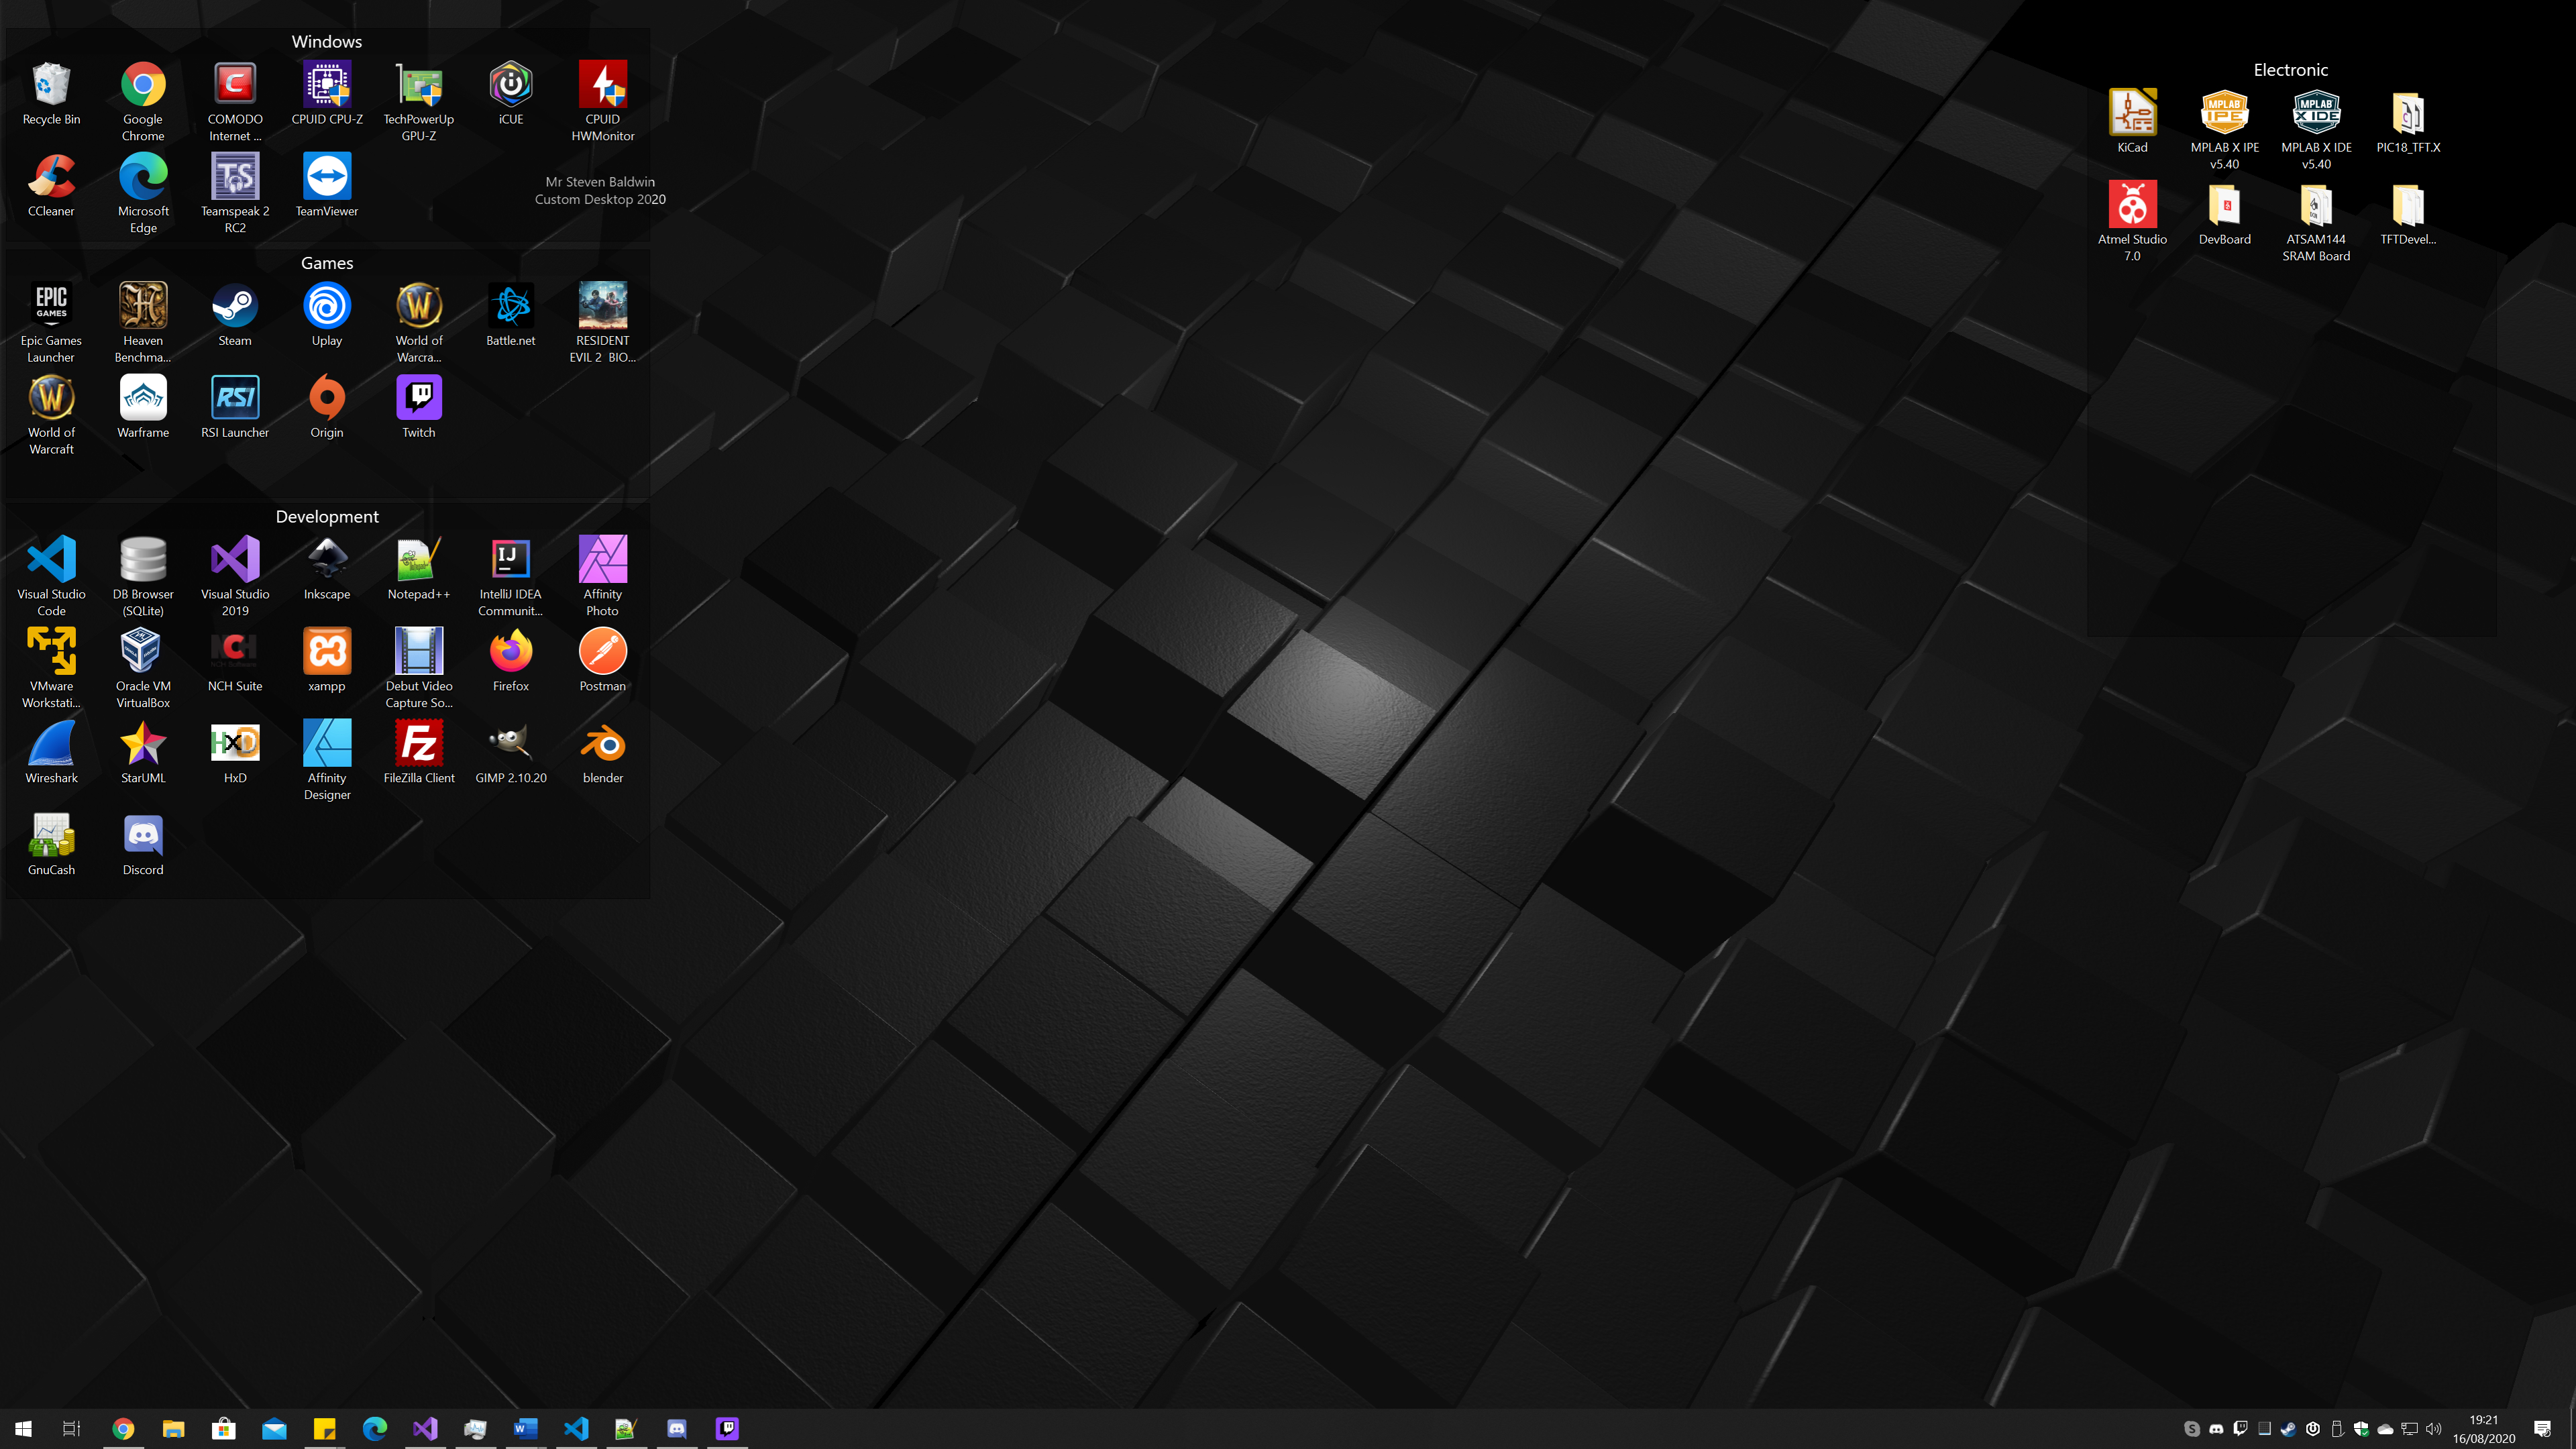Viewport: 2576px width, 1449px height.
Task: Click the Windows Start button
Action: tap(23, 1428)
